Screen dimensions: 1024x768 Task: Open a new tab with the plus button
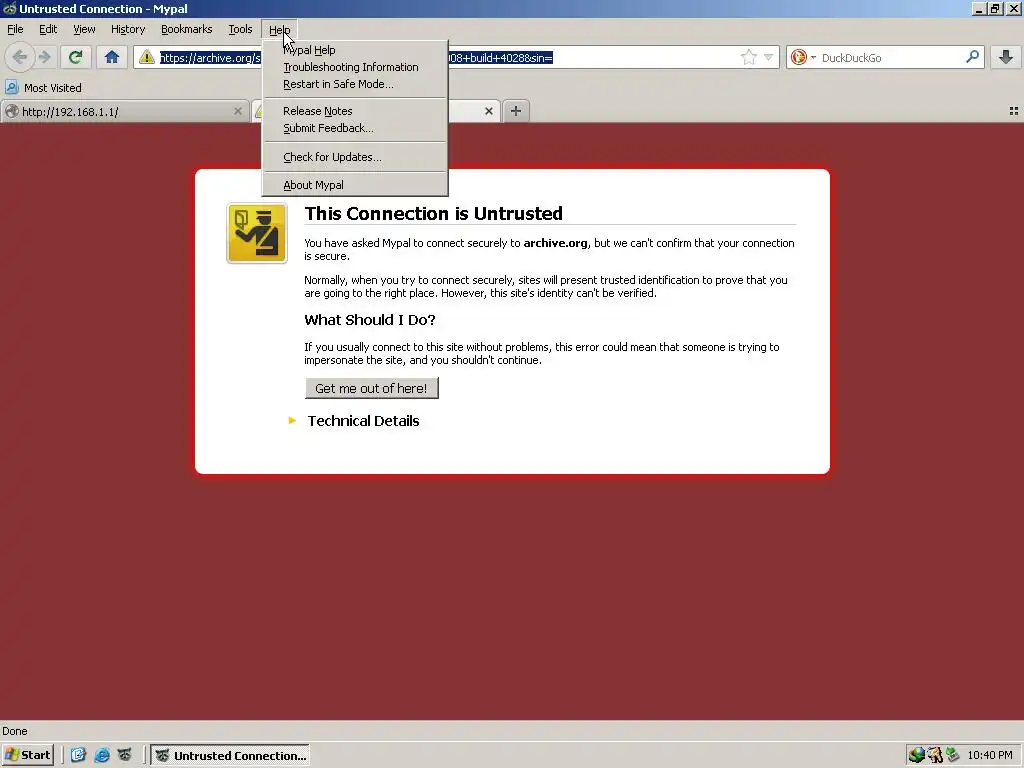516,111
